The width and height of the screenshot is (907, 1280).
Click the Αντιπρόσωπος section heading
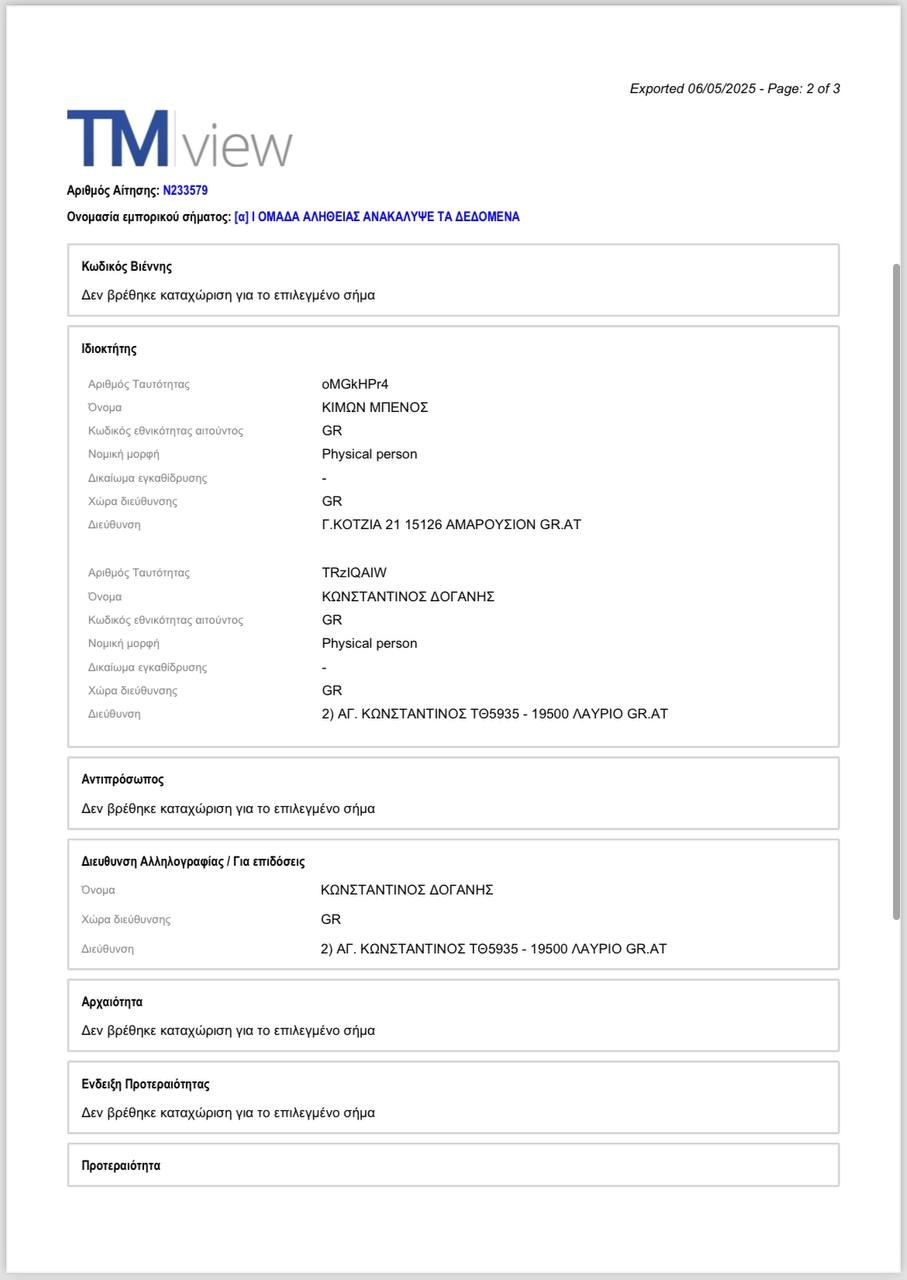(x=122, y=779)
